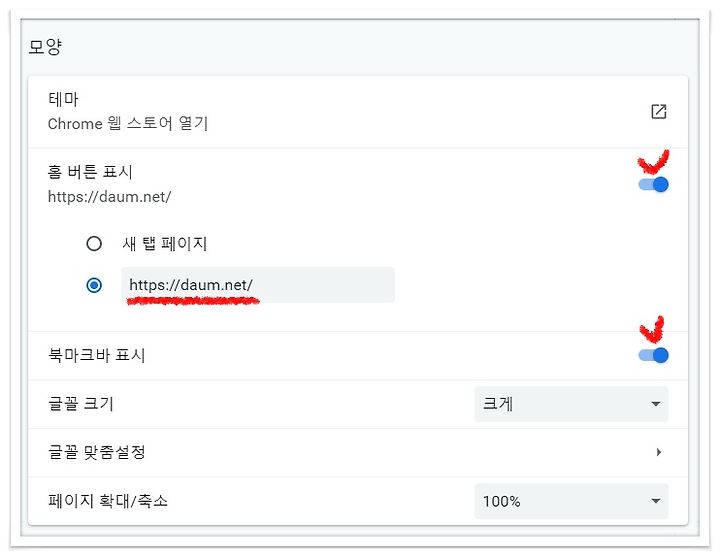Open the 글꼴 크기 dropdown showing 크게
Screen dimensions: 720x556
tap(571, 404)
